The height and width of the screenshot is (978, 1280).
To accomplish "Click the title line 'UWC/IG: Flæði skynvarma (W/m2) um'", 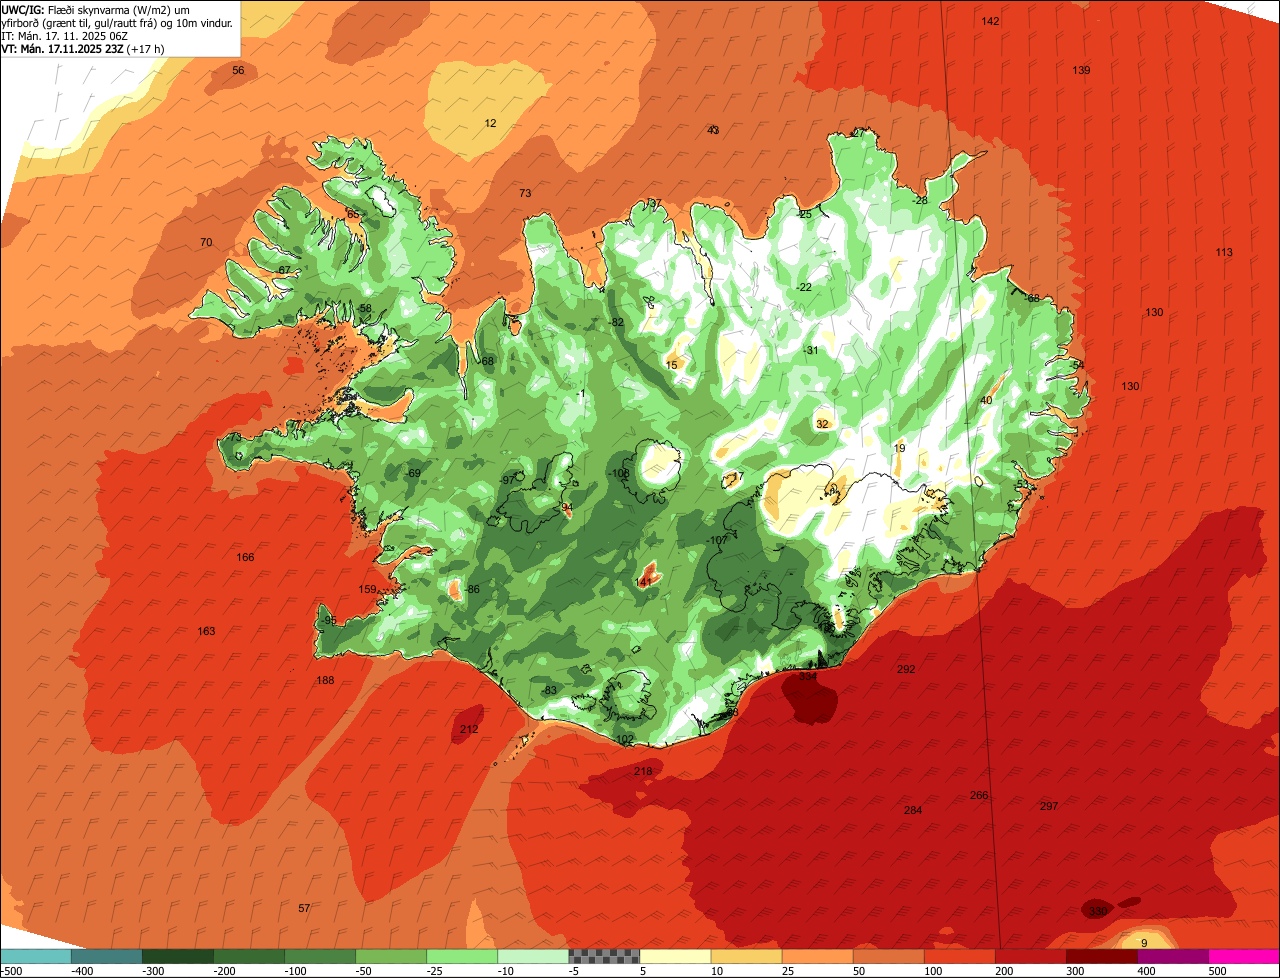I will [97, 9].
